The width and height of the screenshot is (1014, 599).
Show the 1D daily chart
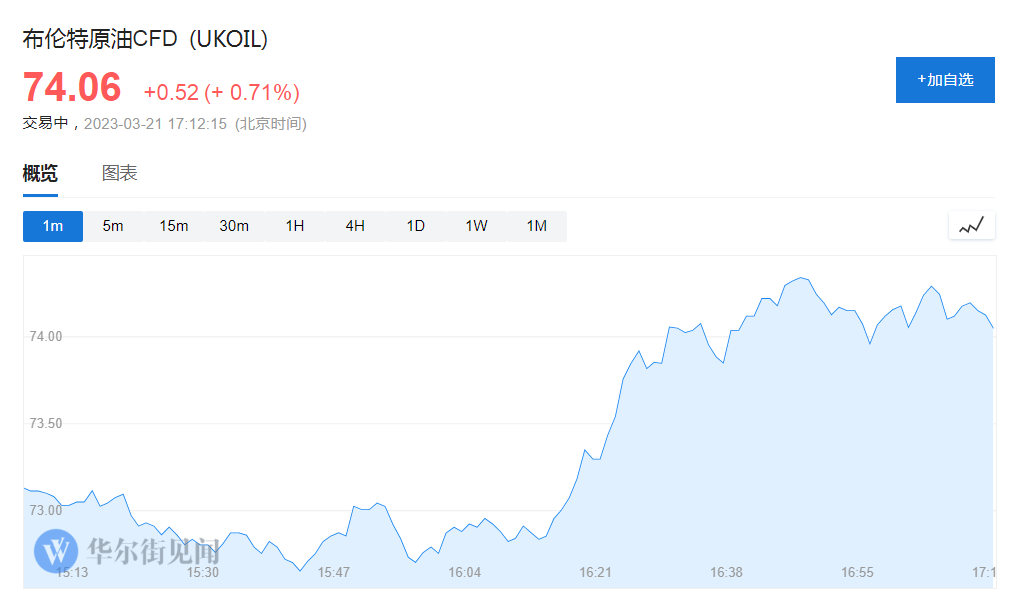coord(416,226)
